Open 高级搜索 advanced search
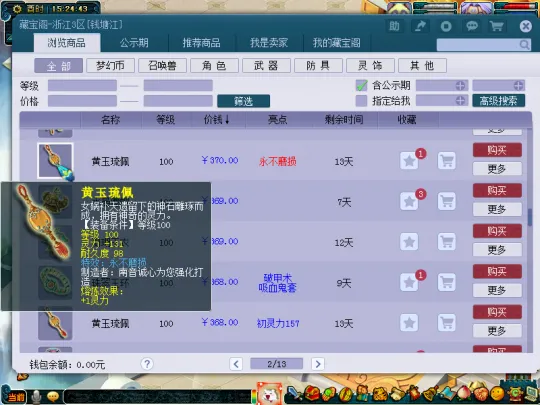540x405 pixels. (x=499, y=101)
